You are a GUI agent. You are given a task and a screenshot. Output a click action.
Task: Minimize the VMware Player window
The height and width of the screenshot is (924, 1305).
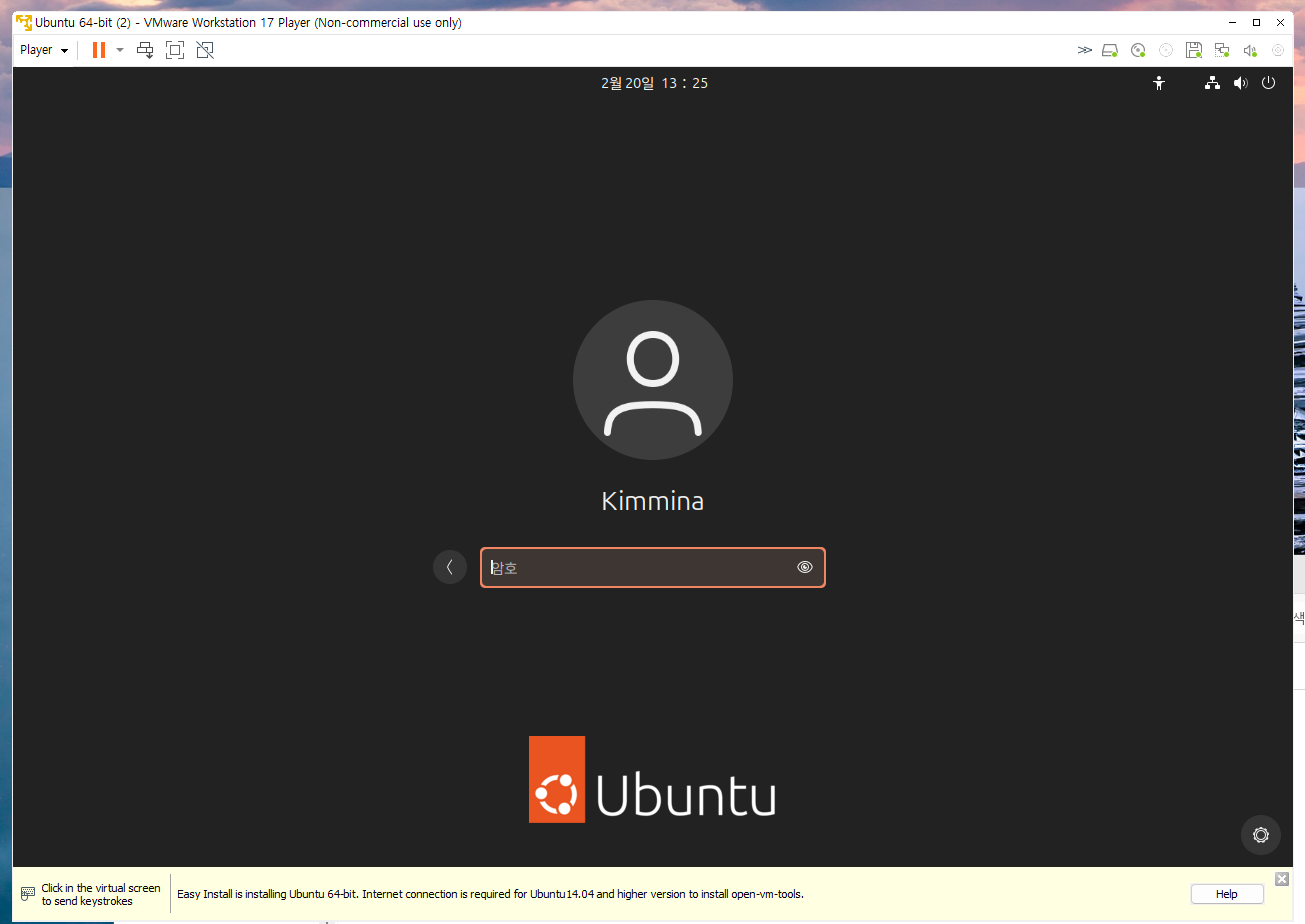(1231, 22)
